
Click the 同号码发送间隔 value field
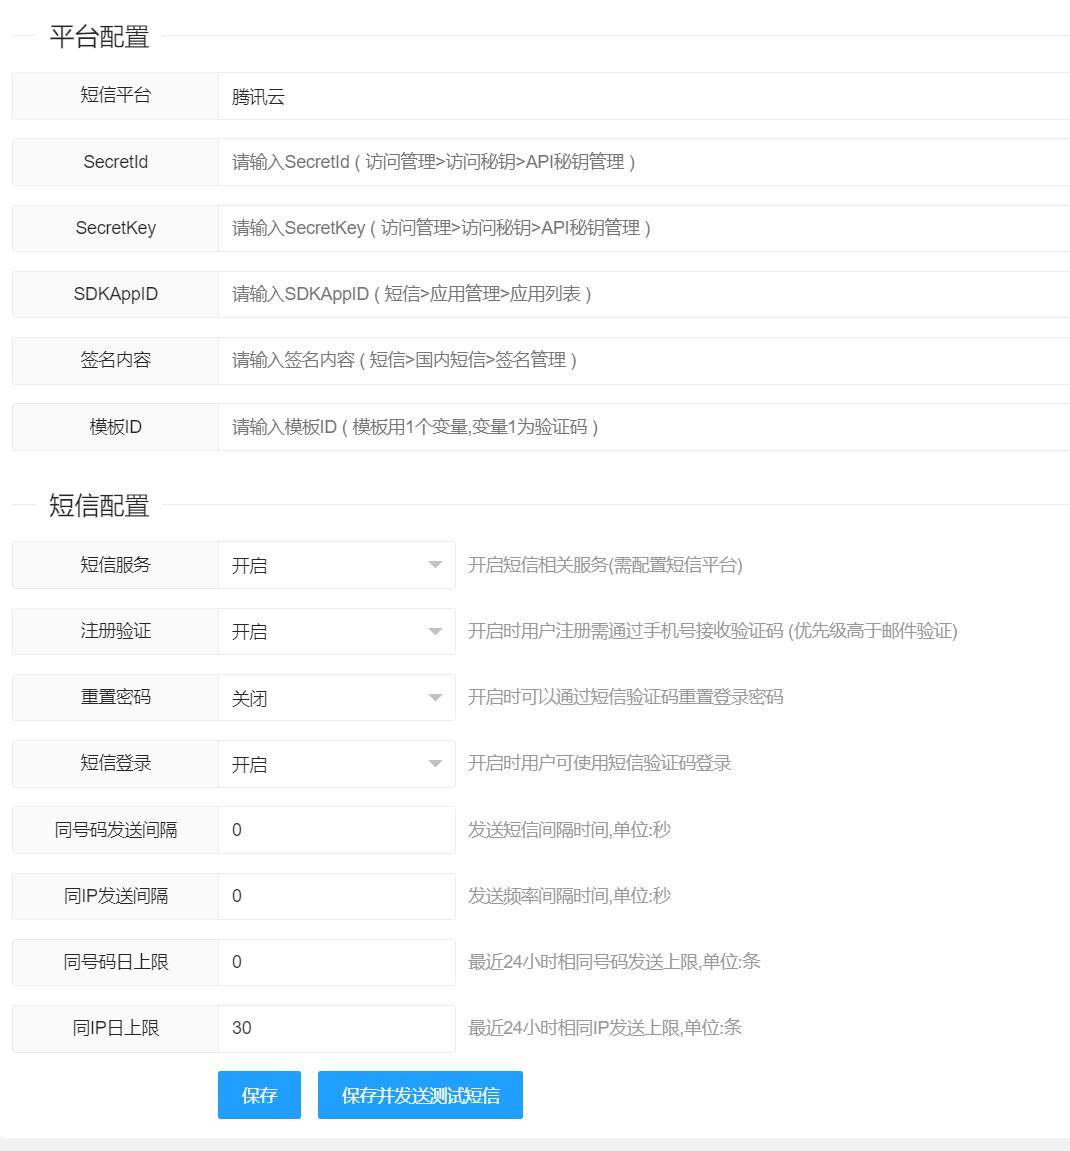pyautogui.click(x=336, y=830)
